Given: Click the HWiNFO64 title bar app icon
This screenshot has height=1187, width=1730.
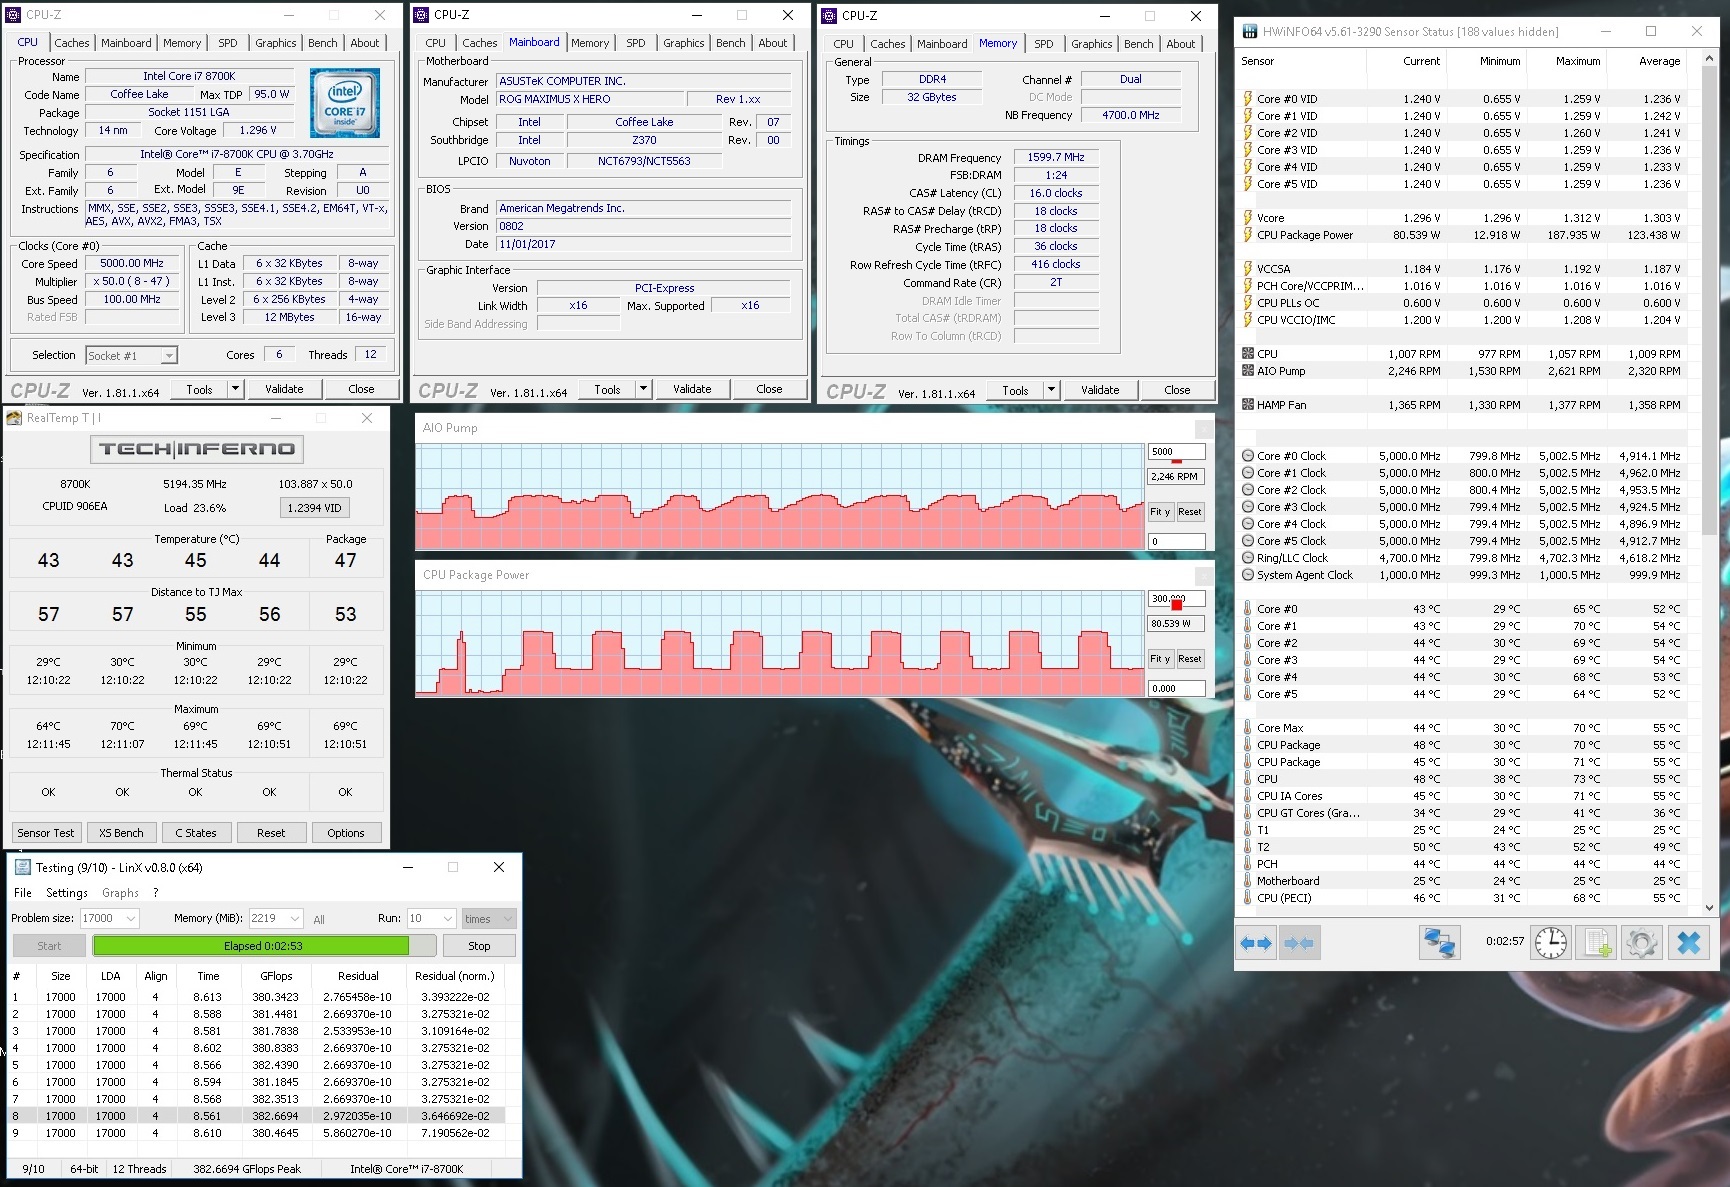Looking at the screenshot, I should (1250, 31).
